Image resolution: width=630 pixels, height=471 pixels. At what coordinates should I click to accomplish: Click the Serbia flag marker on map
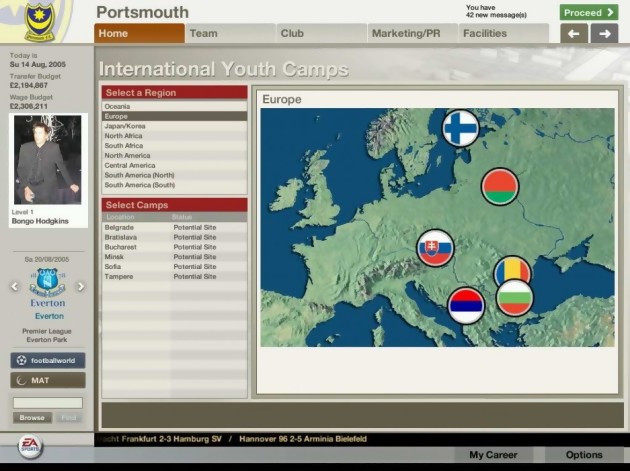466,305
